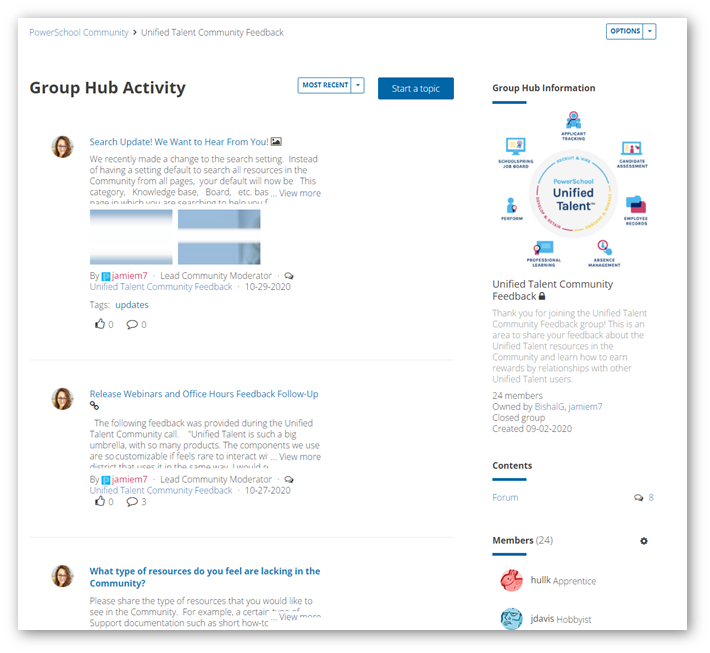The height and width of the screenshot is (653, 710).
Task: Open jdavis member profile name
Action: pos(542,619)
